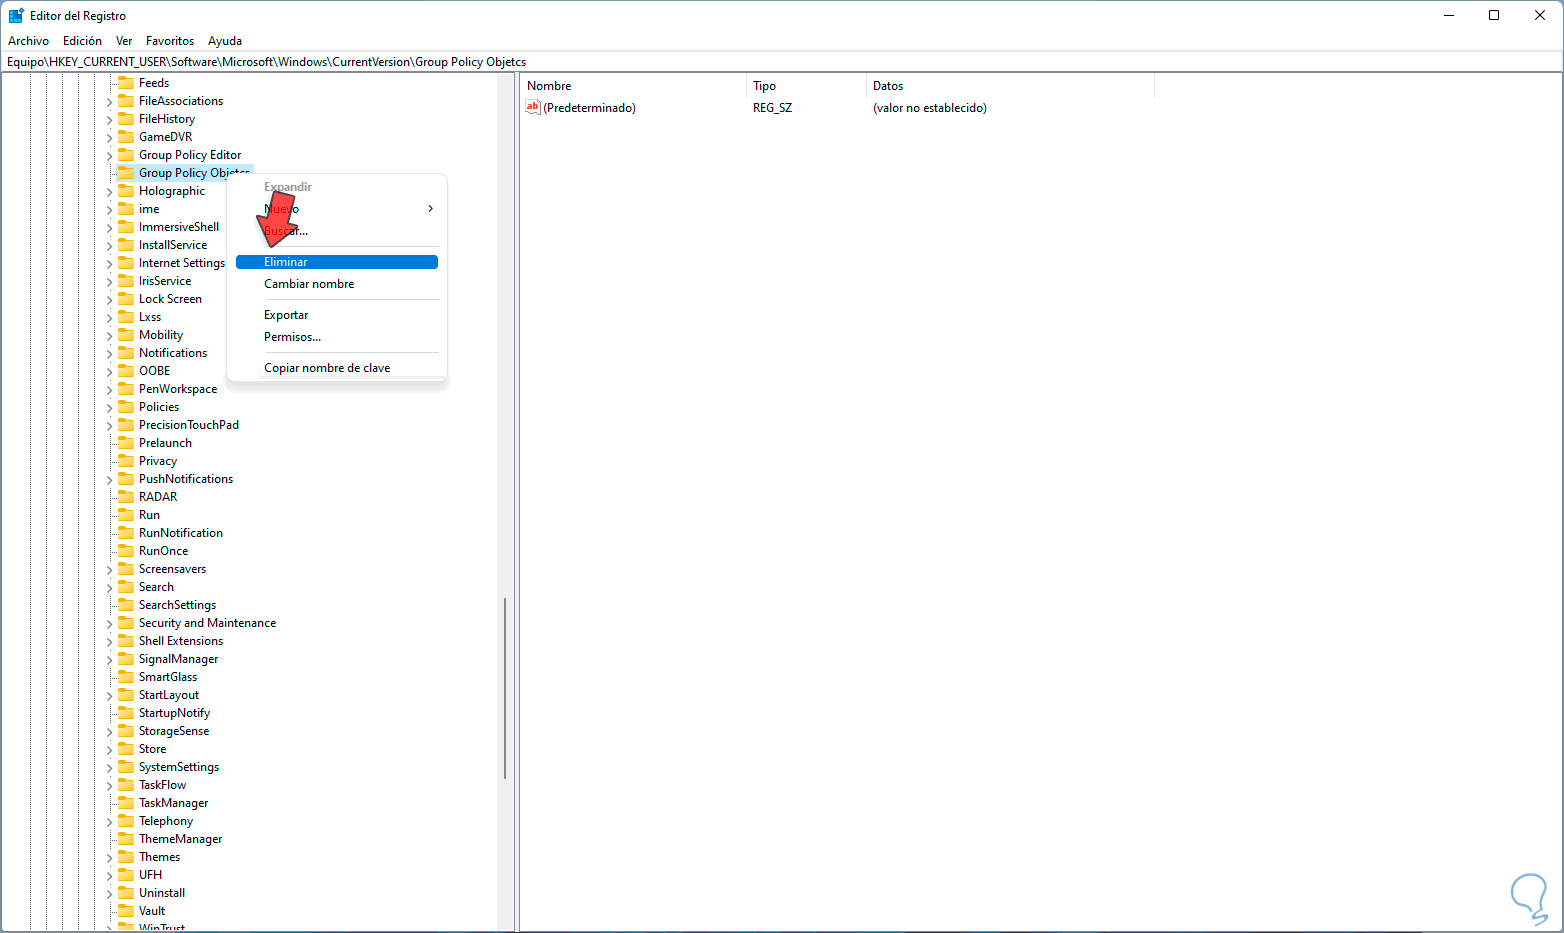
Task: Open the Ayuda menu
Action: coord(225,41)
